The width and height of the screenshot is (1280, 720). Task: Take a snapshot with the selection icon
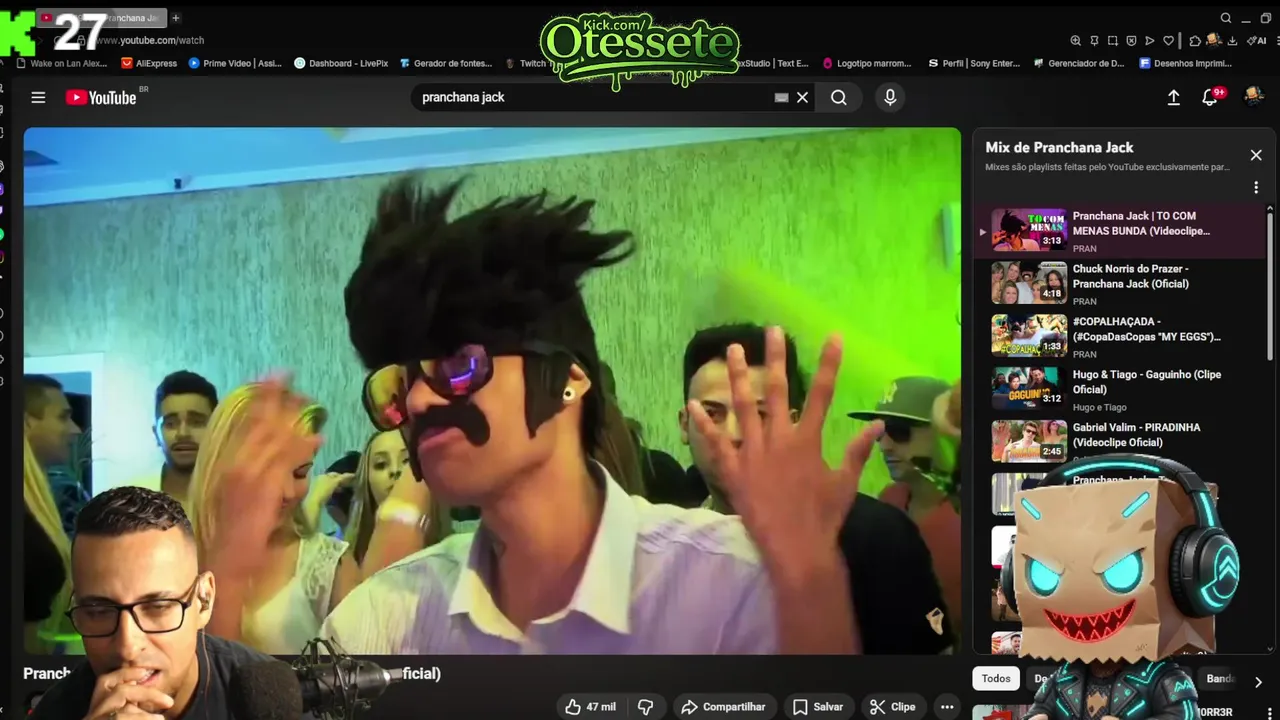click(x=1113, y=41)
